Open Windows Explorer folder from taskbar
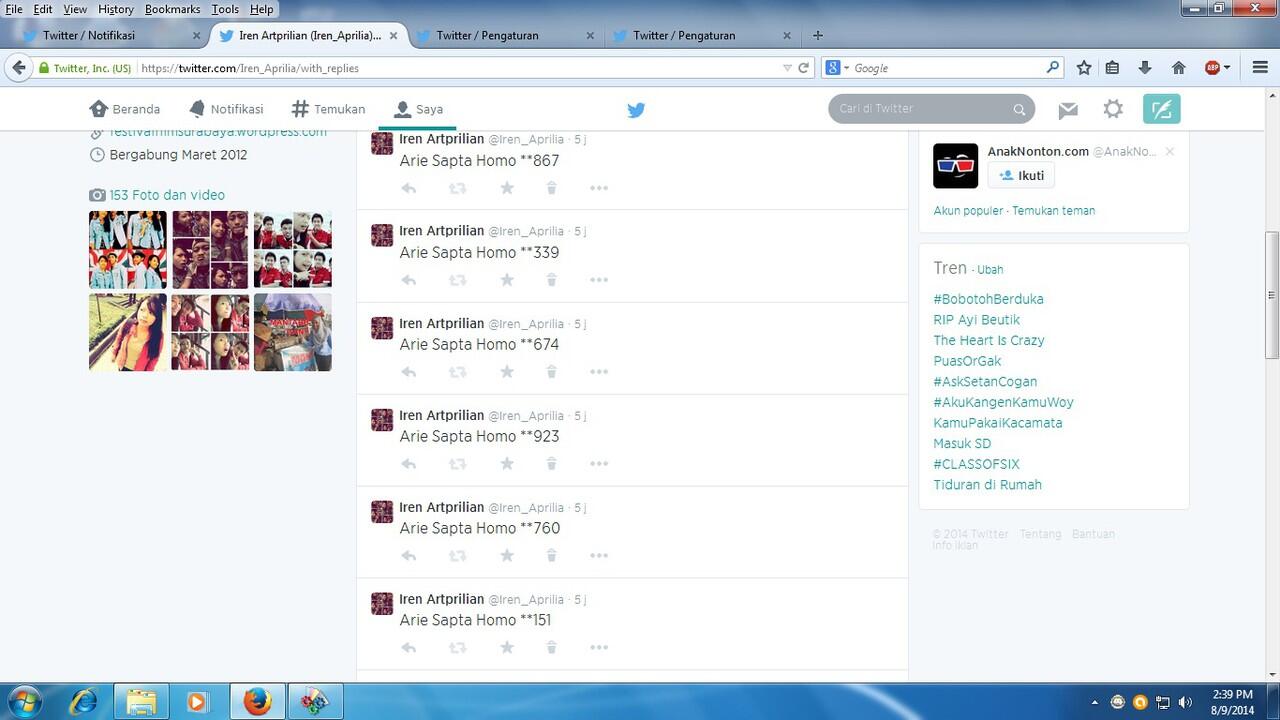The width and height of the screenshot is (1280, 720). tap(140, 702)
